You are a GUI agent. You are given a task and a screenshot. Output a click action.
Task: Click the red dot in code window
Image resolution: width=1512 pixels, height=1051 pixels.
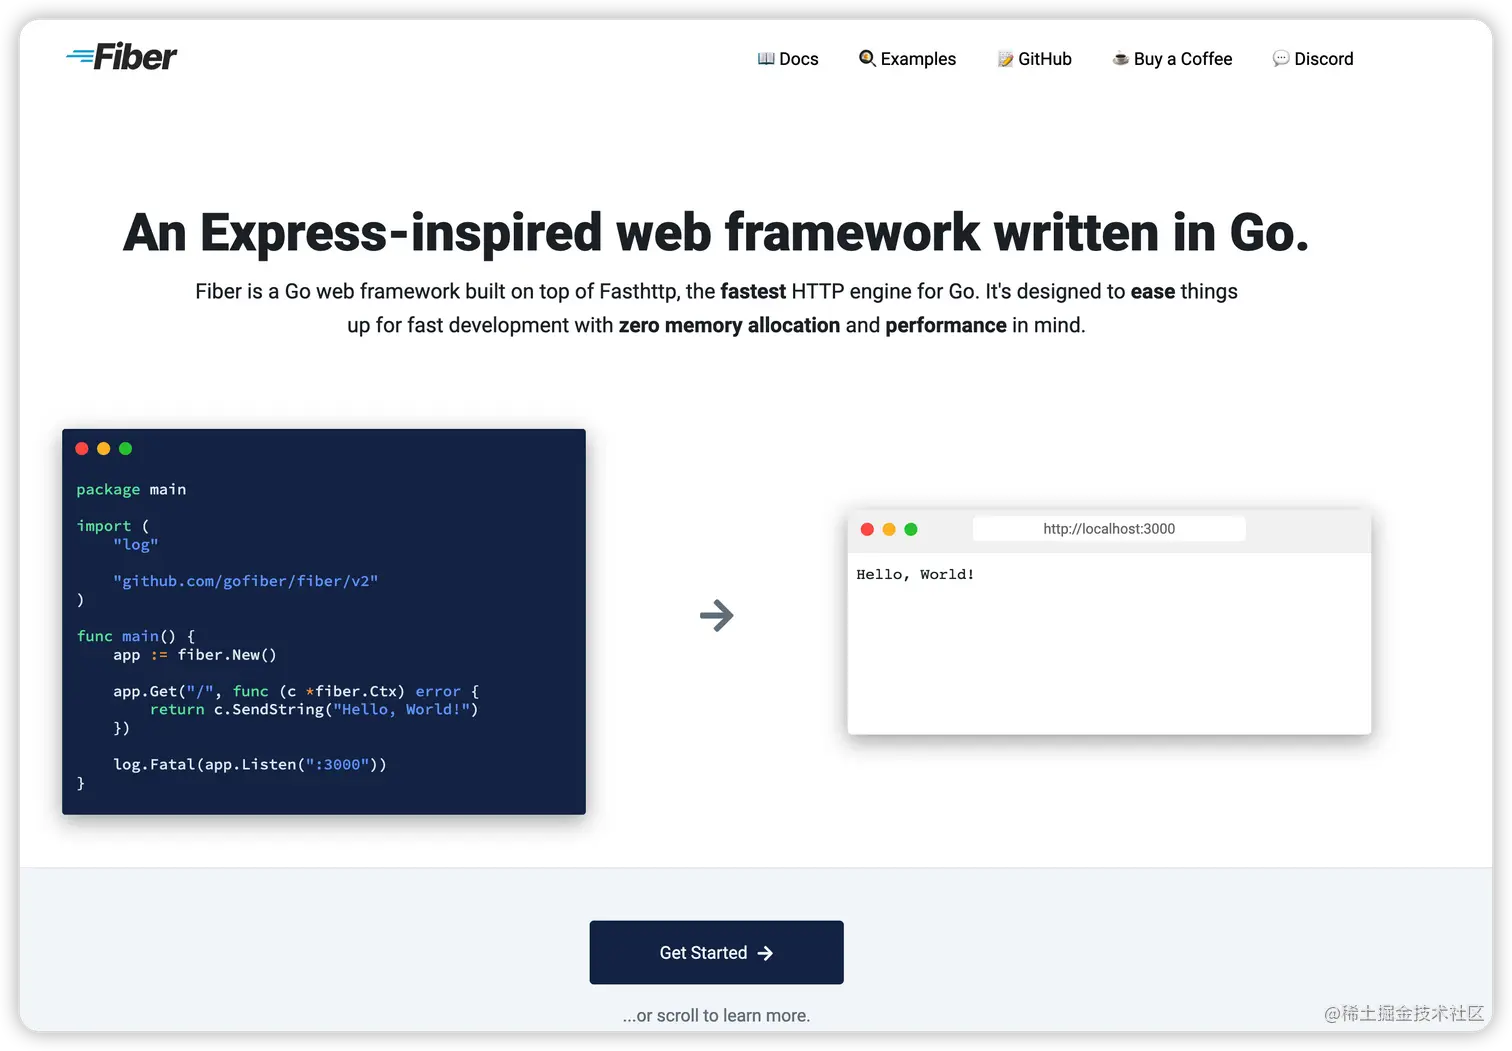click(82, 449)
